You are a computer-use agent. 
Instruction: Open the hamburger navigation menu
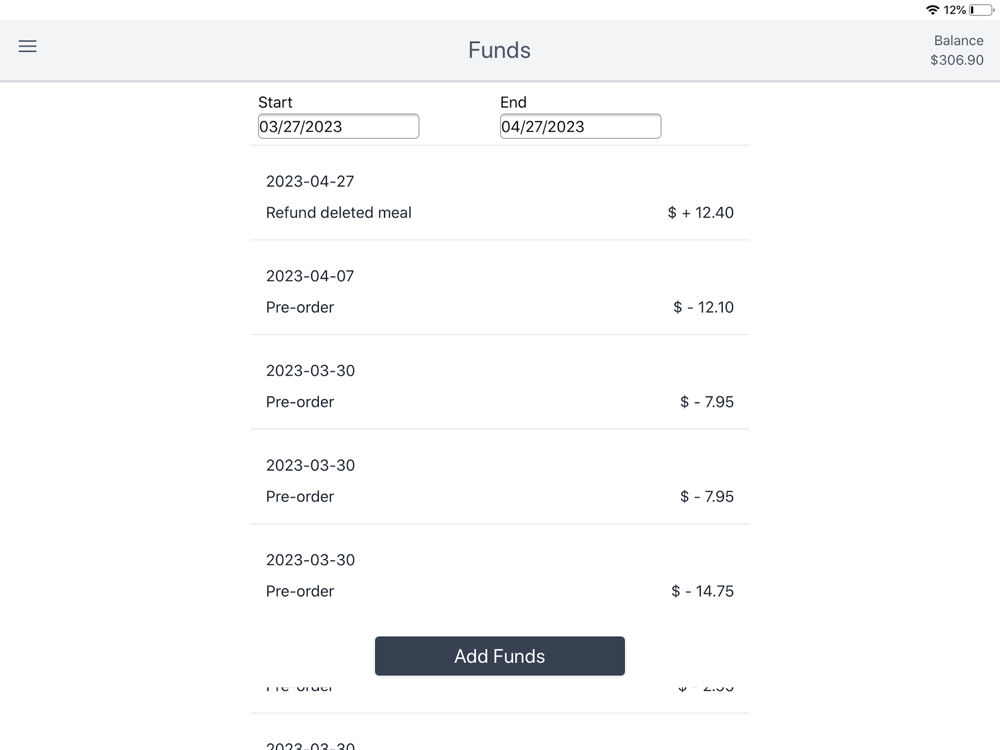click(x=28, y=47)
